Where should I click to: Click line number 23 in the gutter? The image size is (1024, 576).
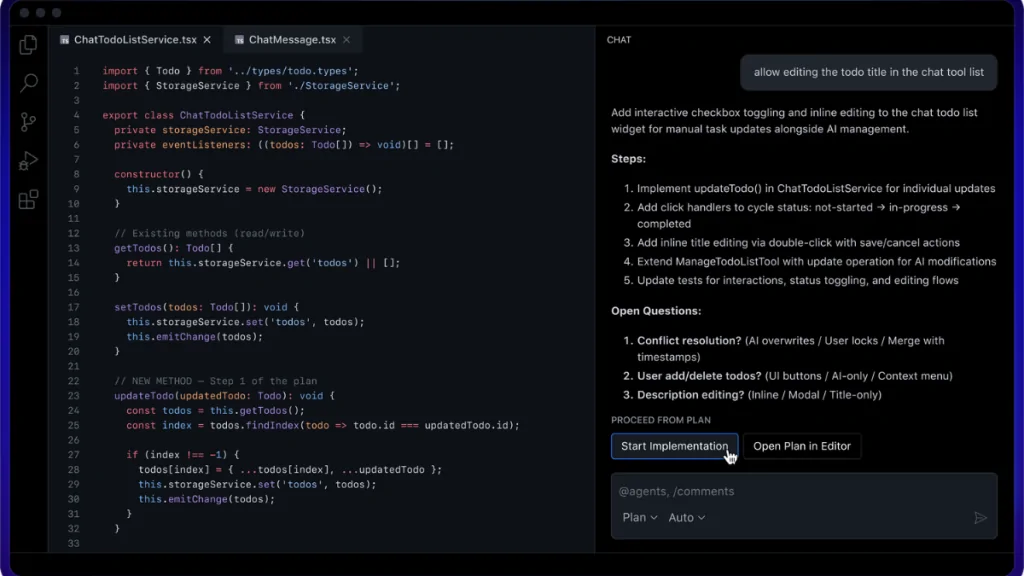click(73, 396)
